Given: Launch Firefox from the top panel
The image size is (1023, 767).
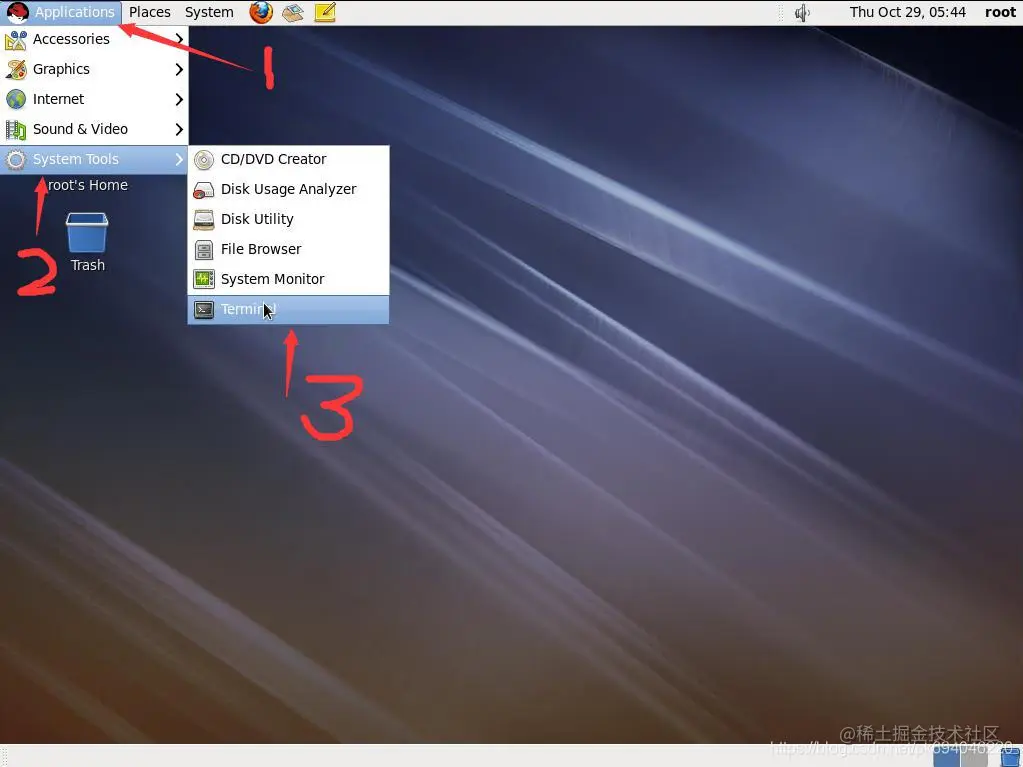Looking at the screenshot, I should pos(261,12).
